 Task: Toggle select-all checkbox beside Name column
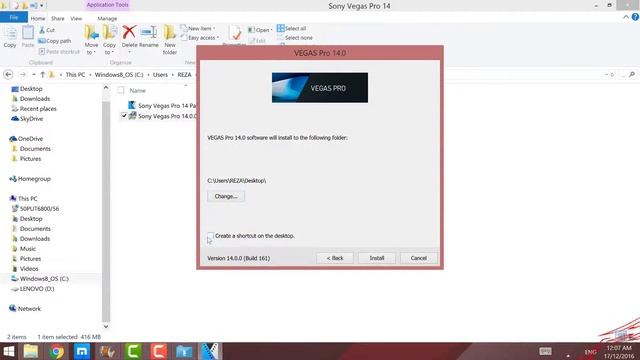point(121,90)
